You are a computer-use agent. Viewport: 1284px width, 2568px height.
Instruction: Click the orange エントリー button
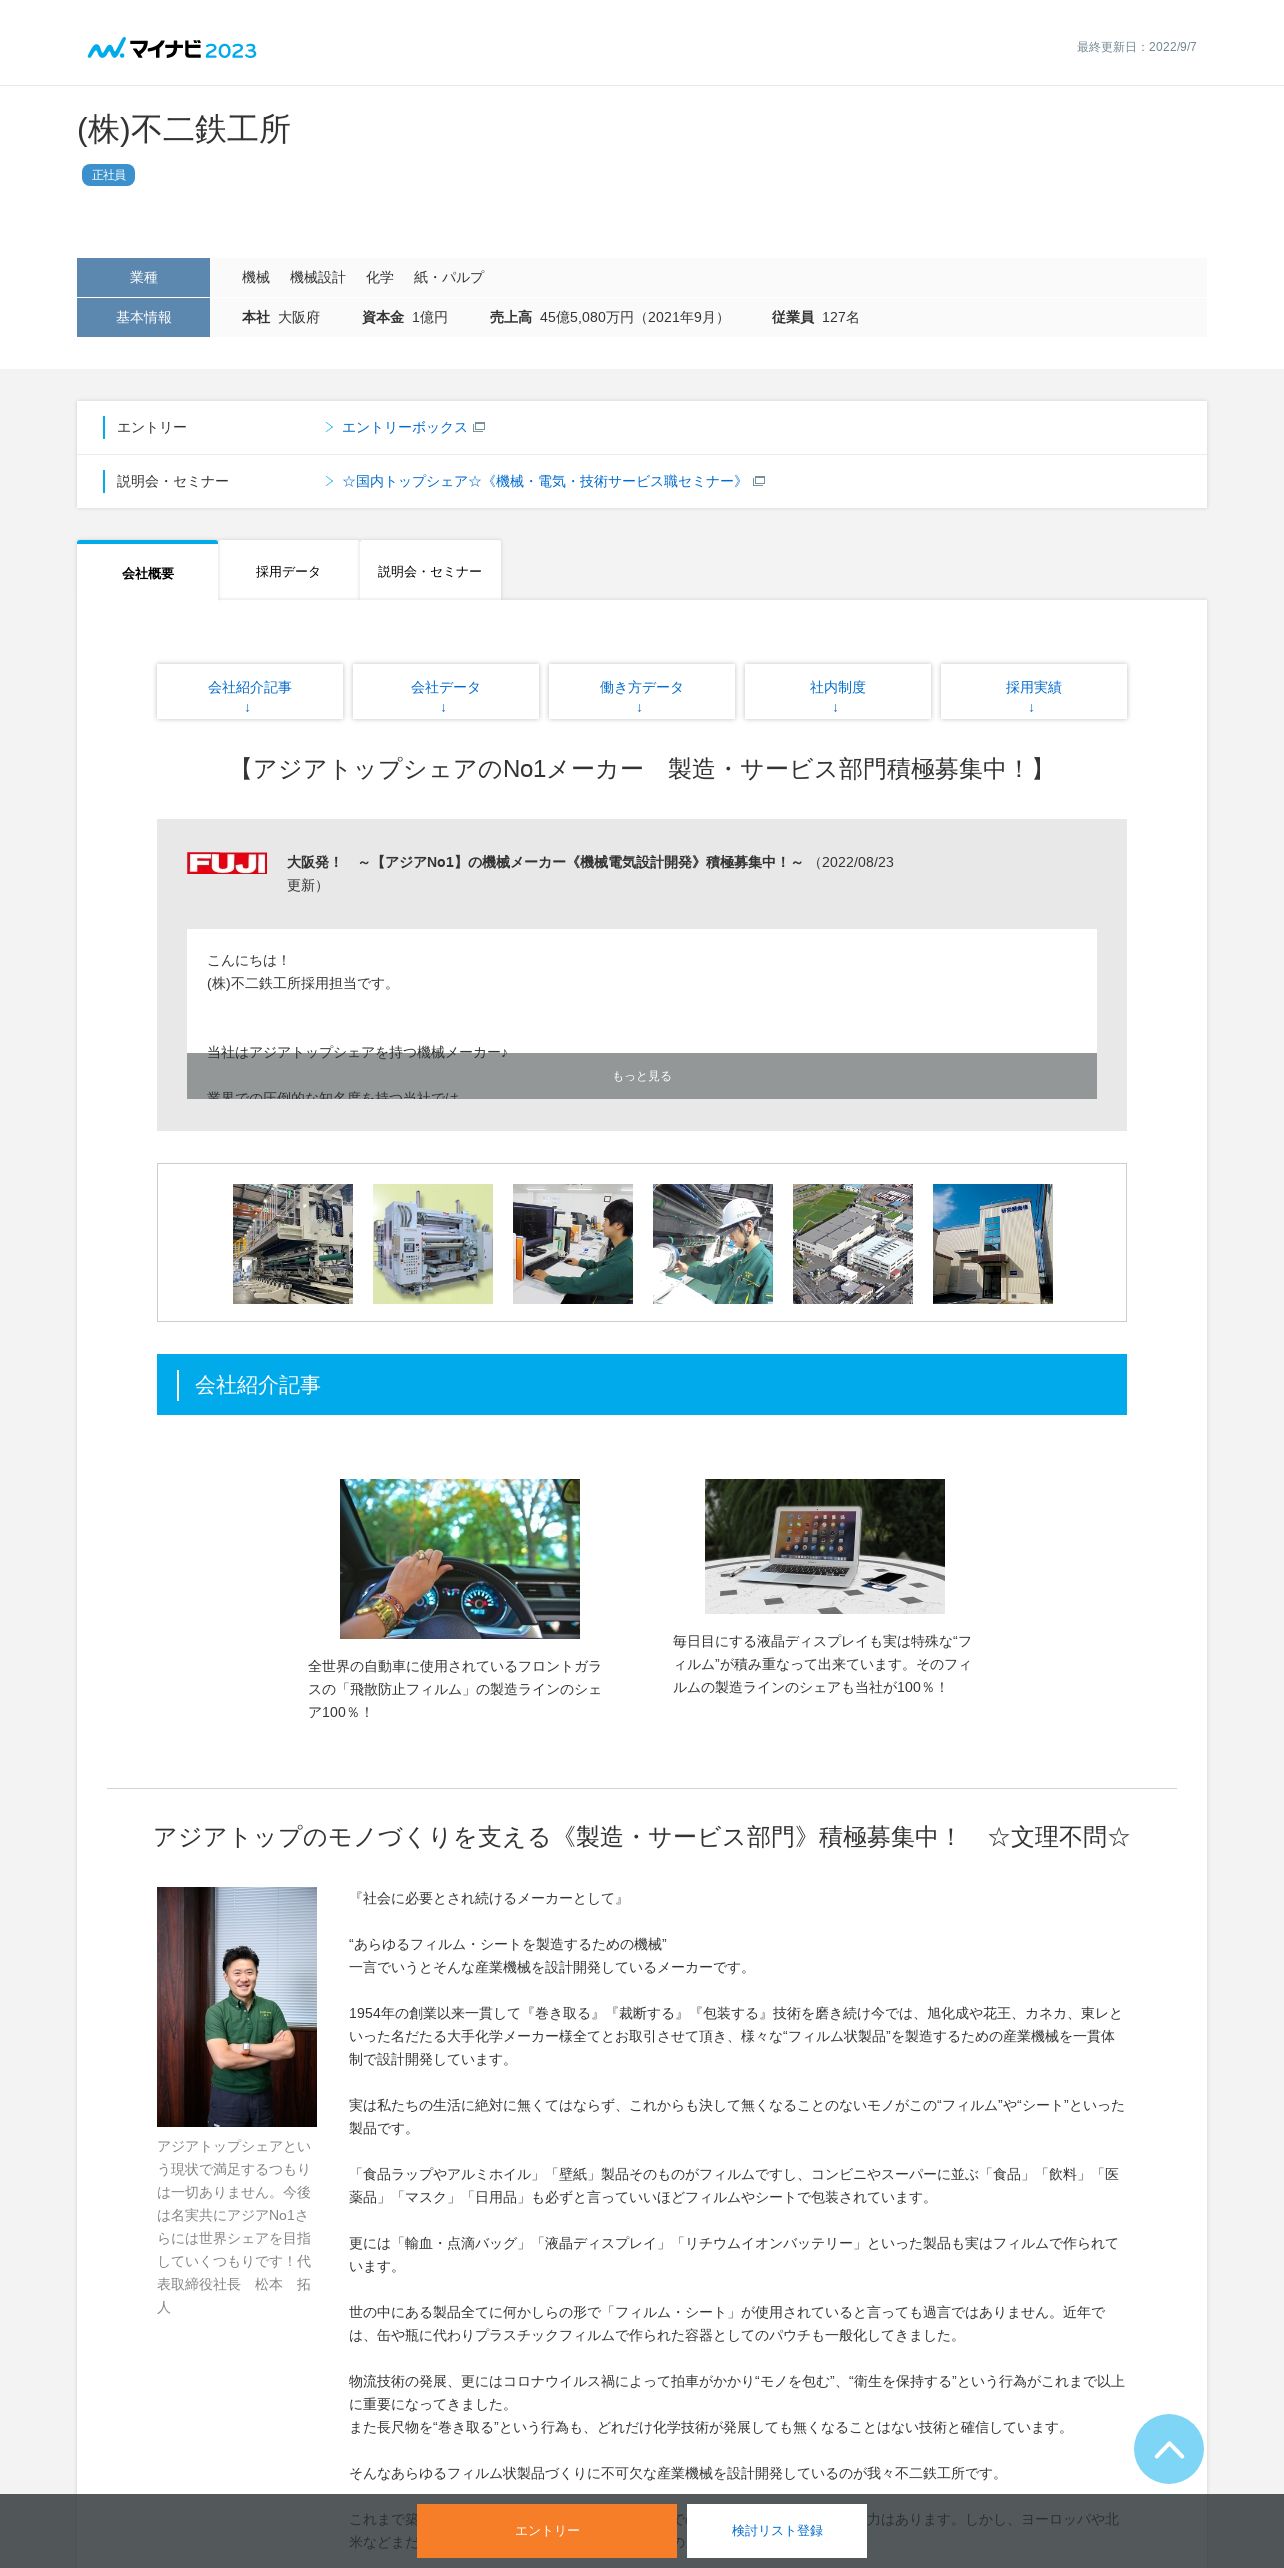point(547,2530)
